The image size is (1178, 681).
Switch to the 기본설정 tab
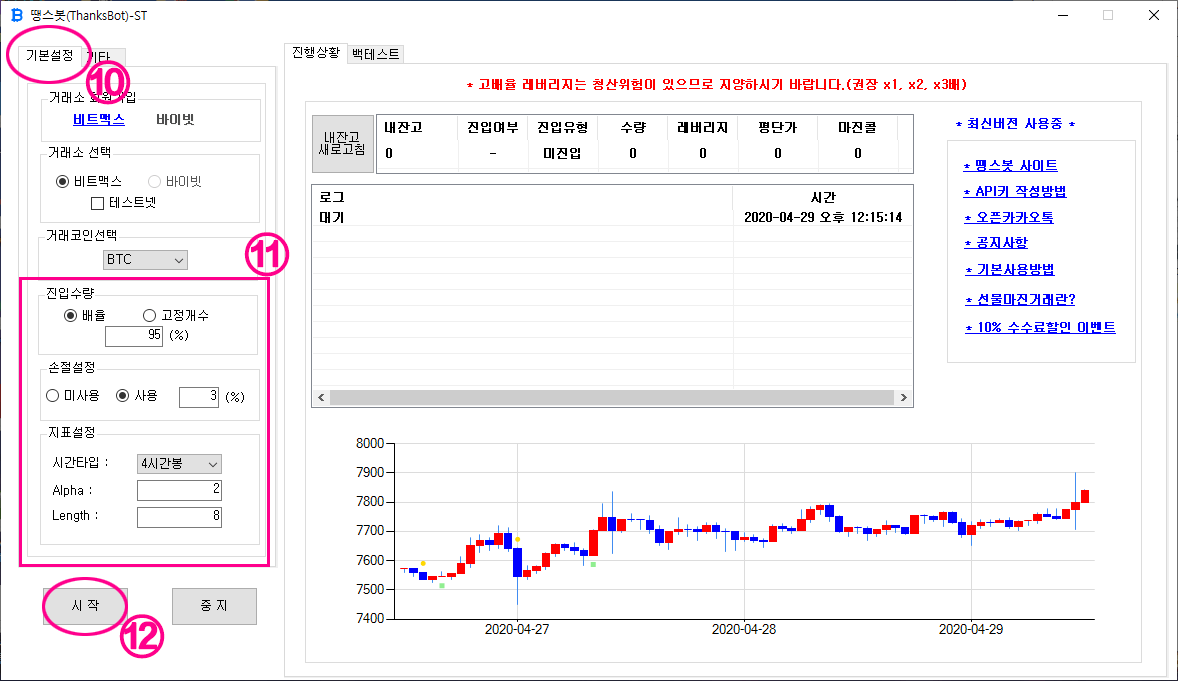pos(50,56)
